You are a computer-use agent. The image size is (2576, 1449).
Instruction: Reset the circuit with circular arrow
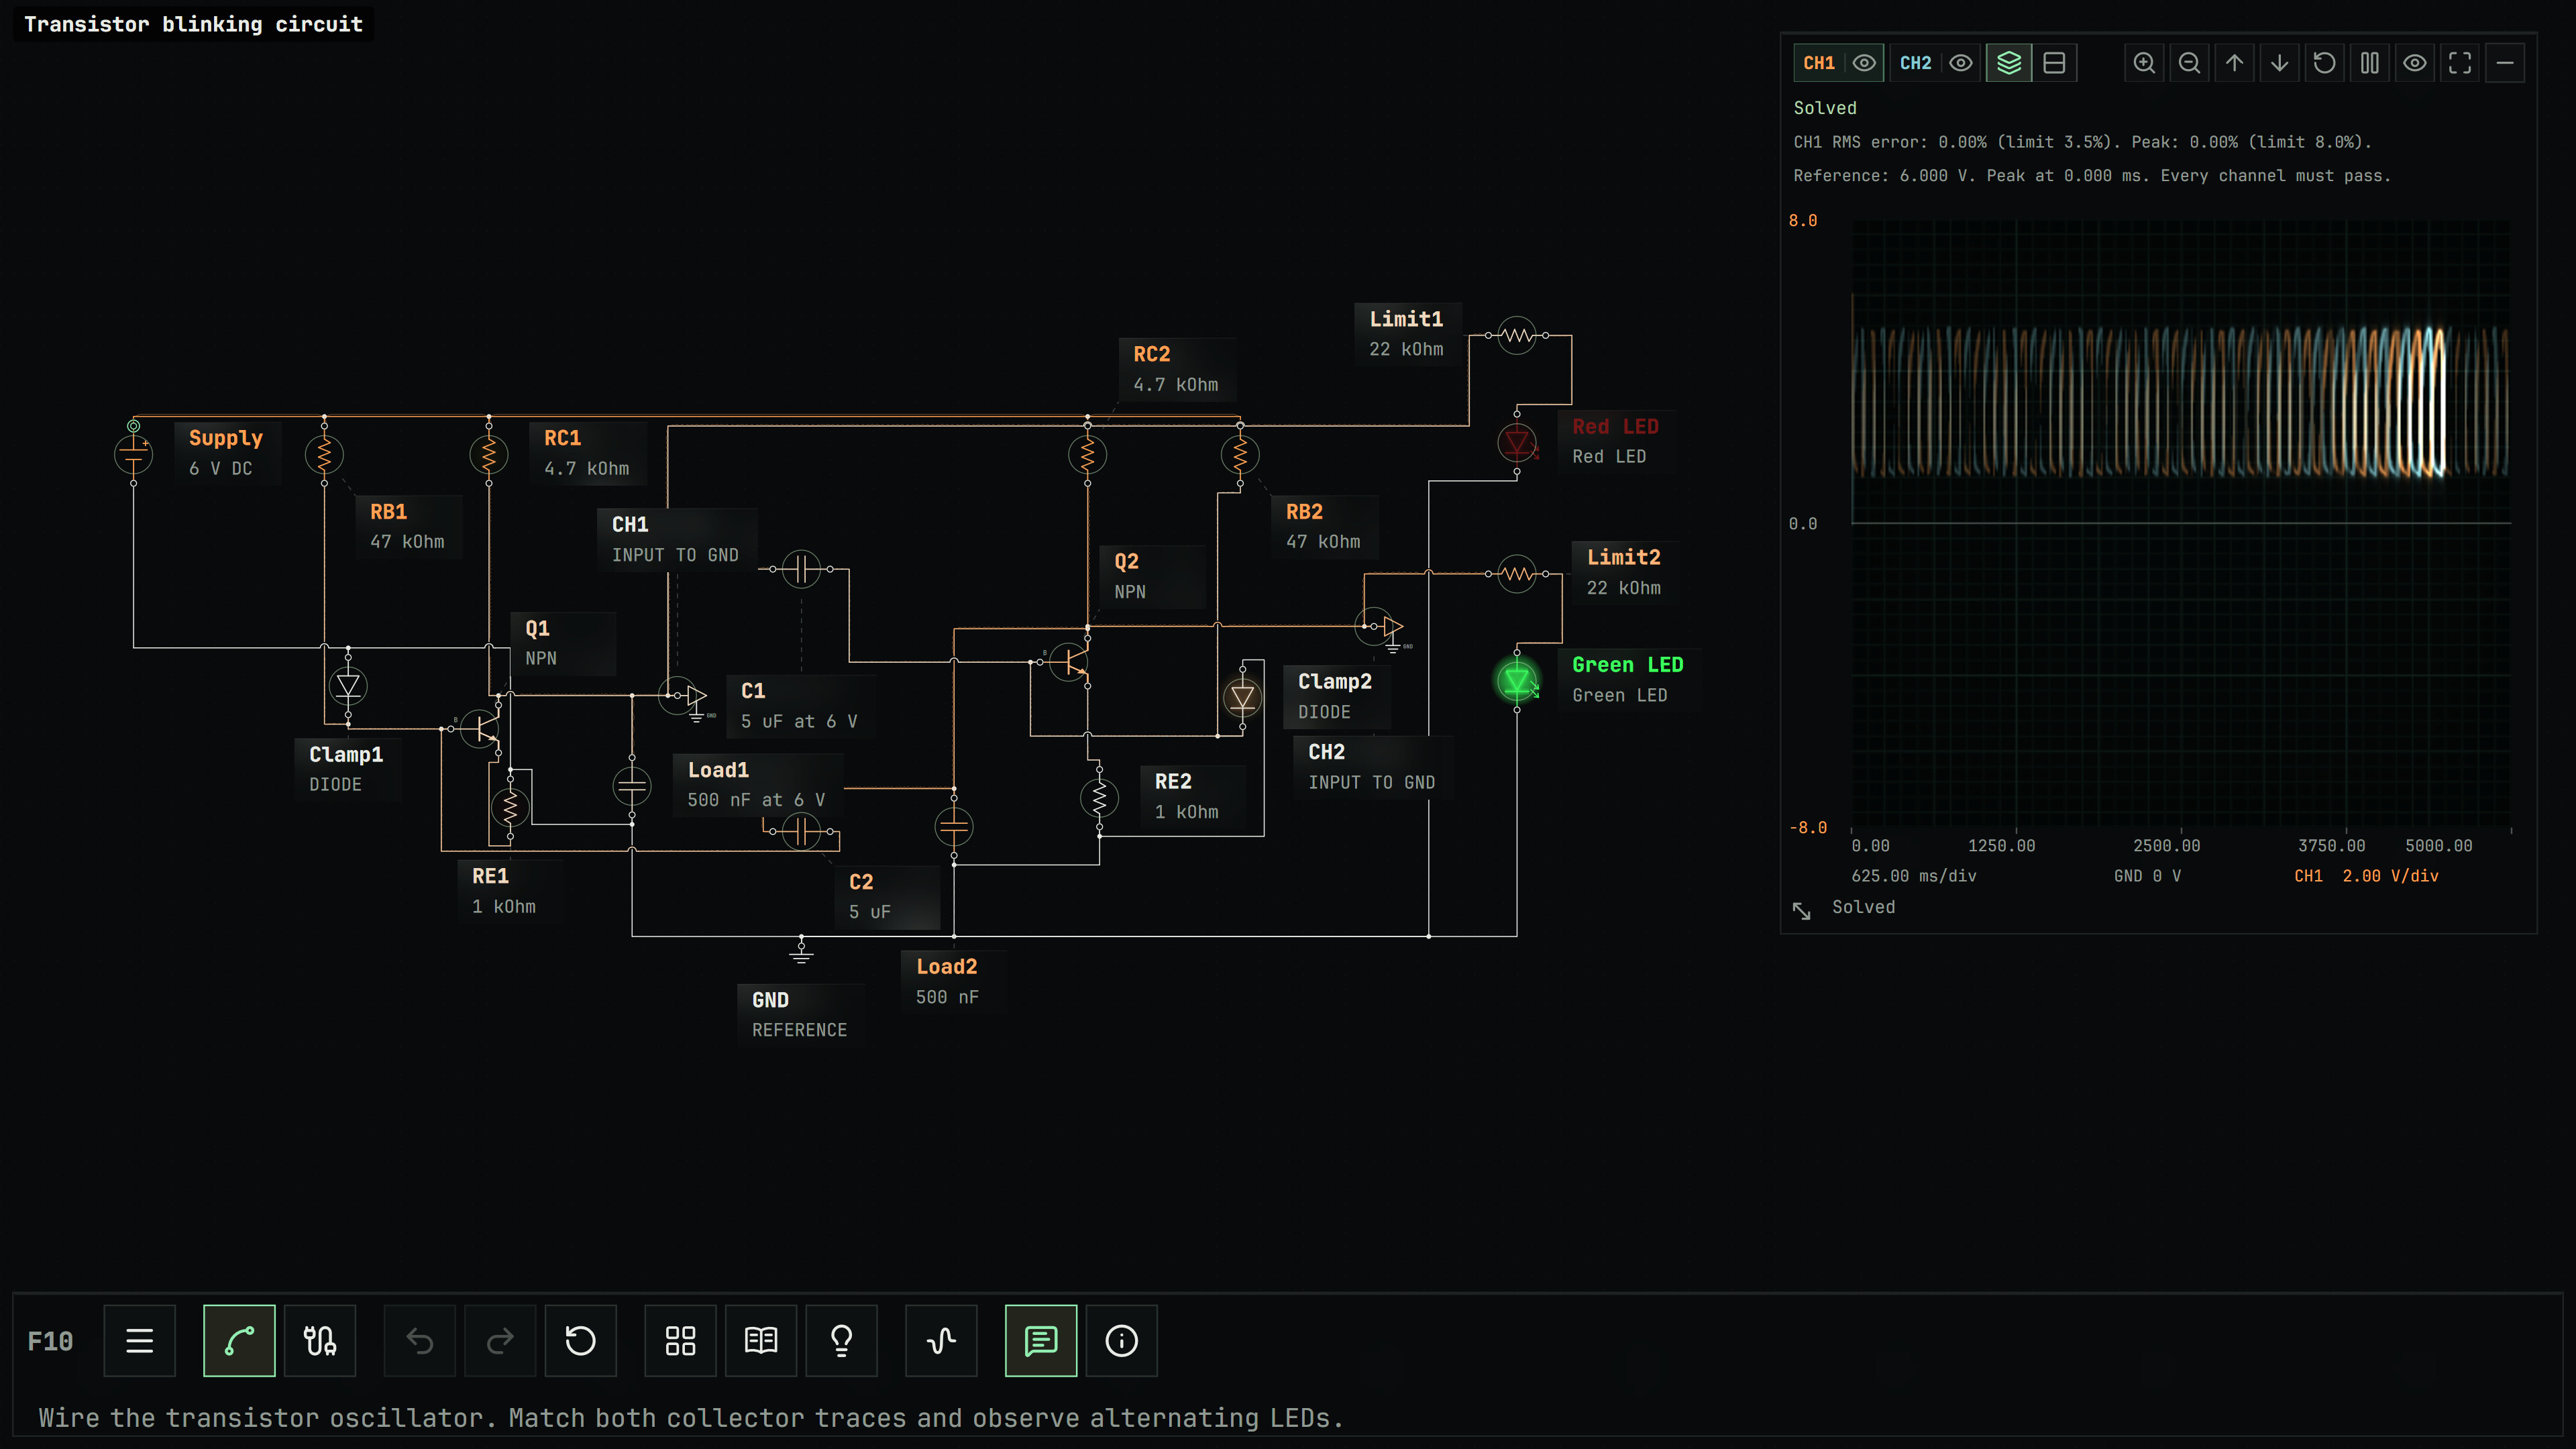[581, 1340]
